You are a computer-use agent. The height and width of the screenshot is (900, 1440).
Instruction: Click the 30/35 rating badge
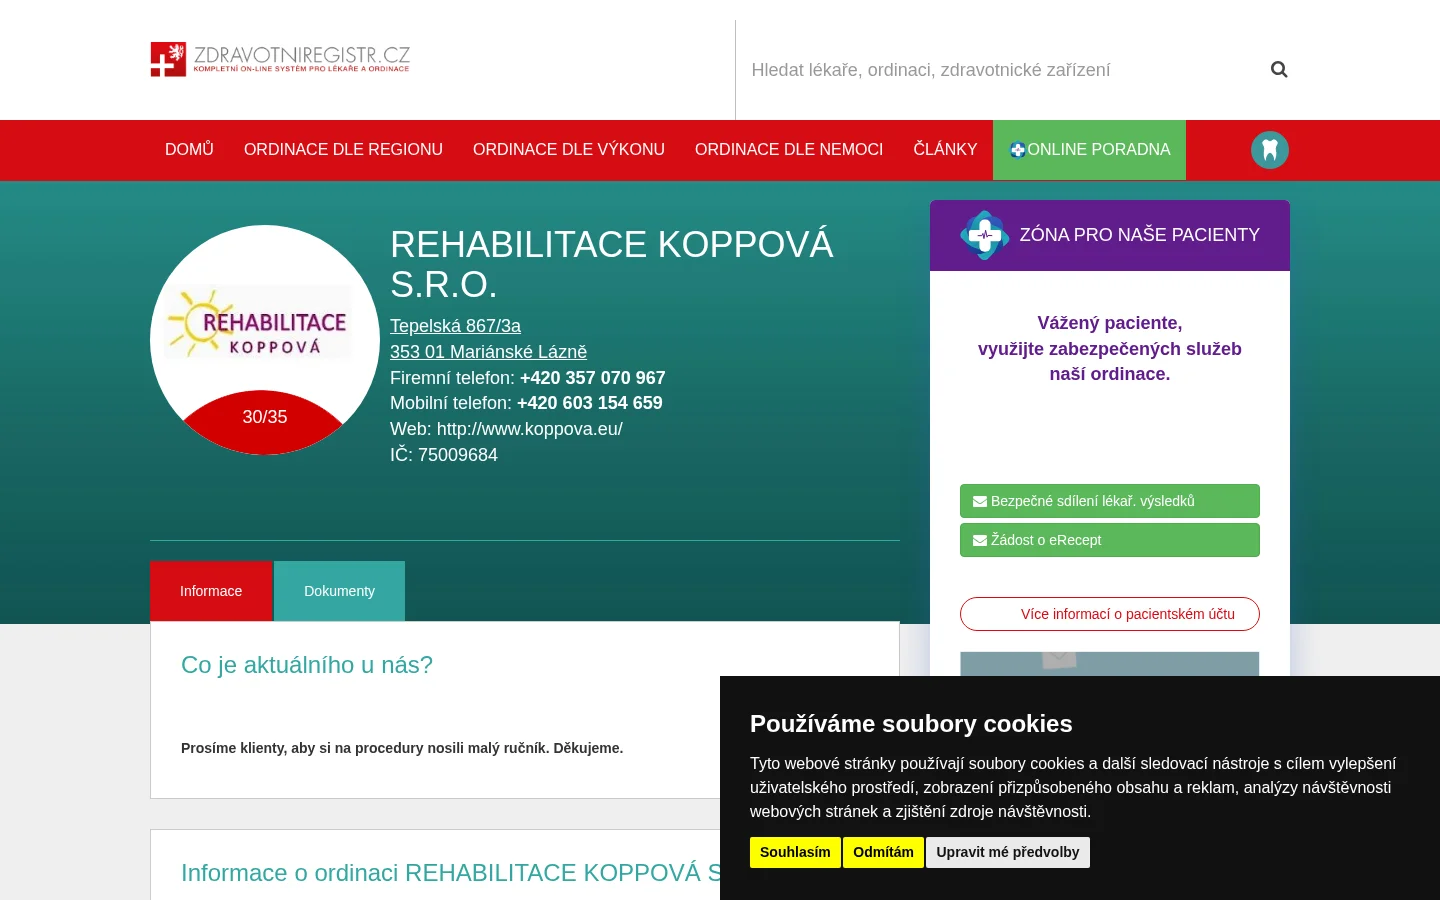[x=265, y=417]
